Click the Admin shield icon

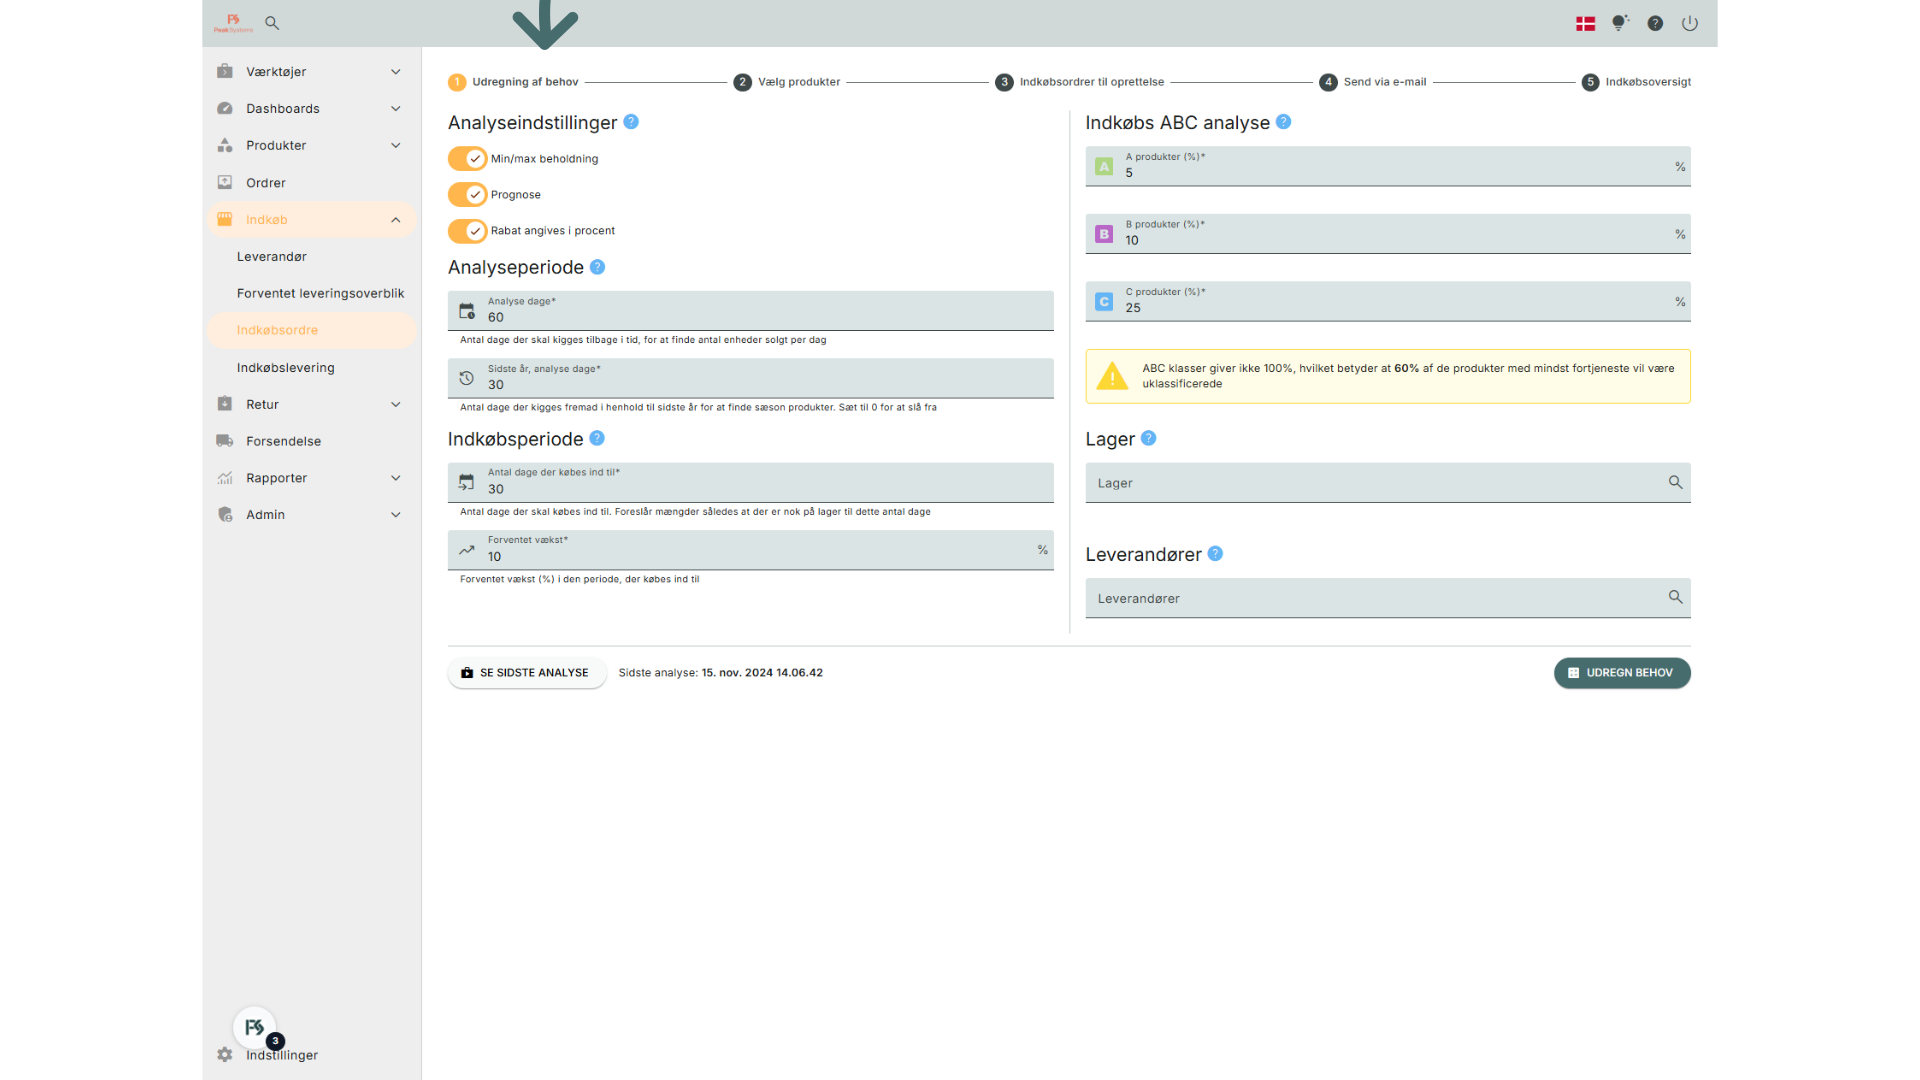225,514
